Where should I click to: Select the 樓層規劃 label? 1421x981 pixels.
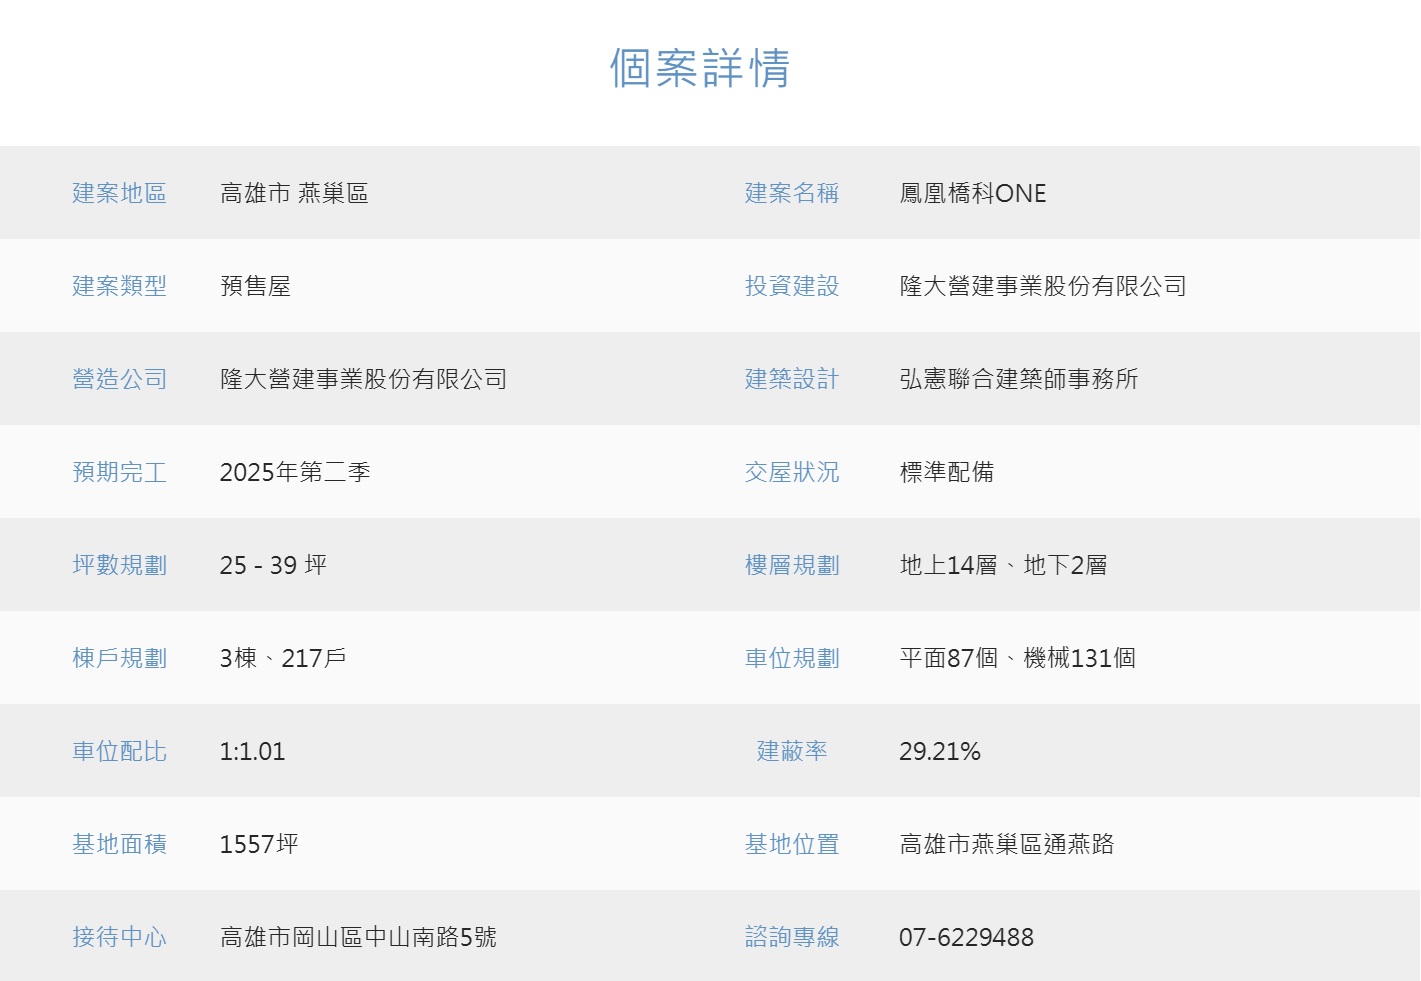792,565
